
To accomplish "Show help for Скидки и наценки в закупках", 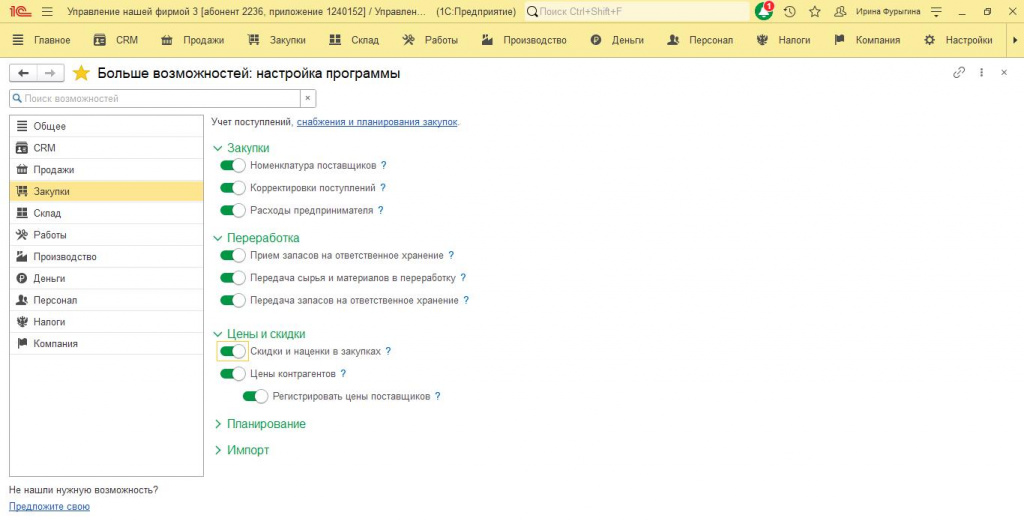I will pos(388,351).
